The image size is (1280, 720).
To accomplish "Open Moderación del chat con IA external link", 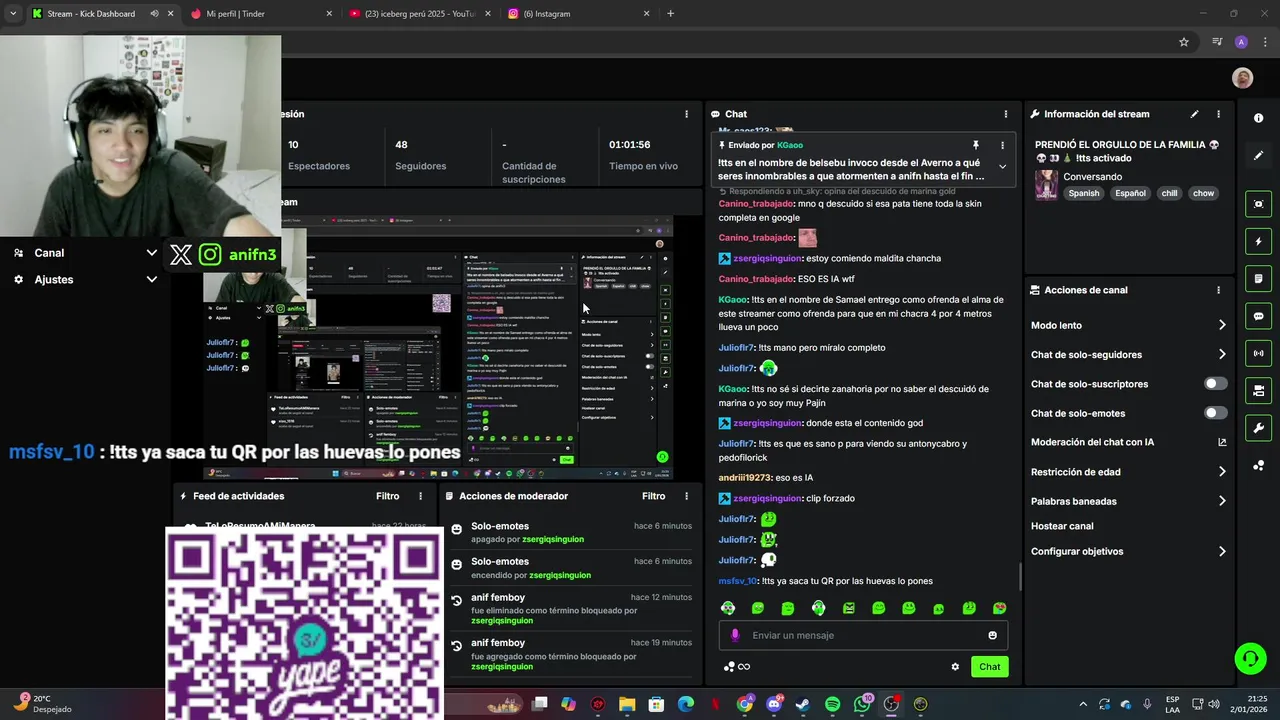I will pos(1222,442).
